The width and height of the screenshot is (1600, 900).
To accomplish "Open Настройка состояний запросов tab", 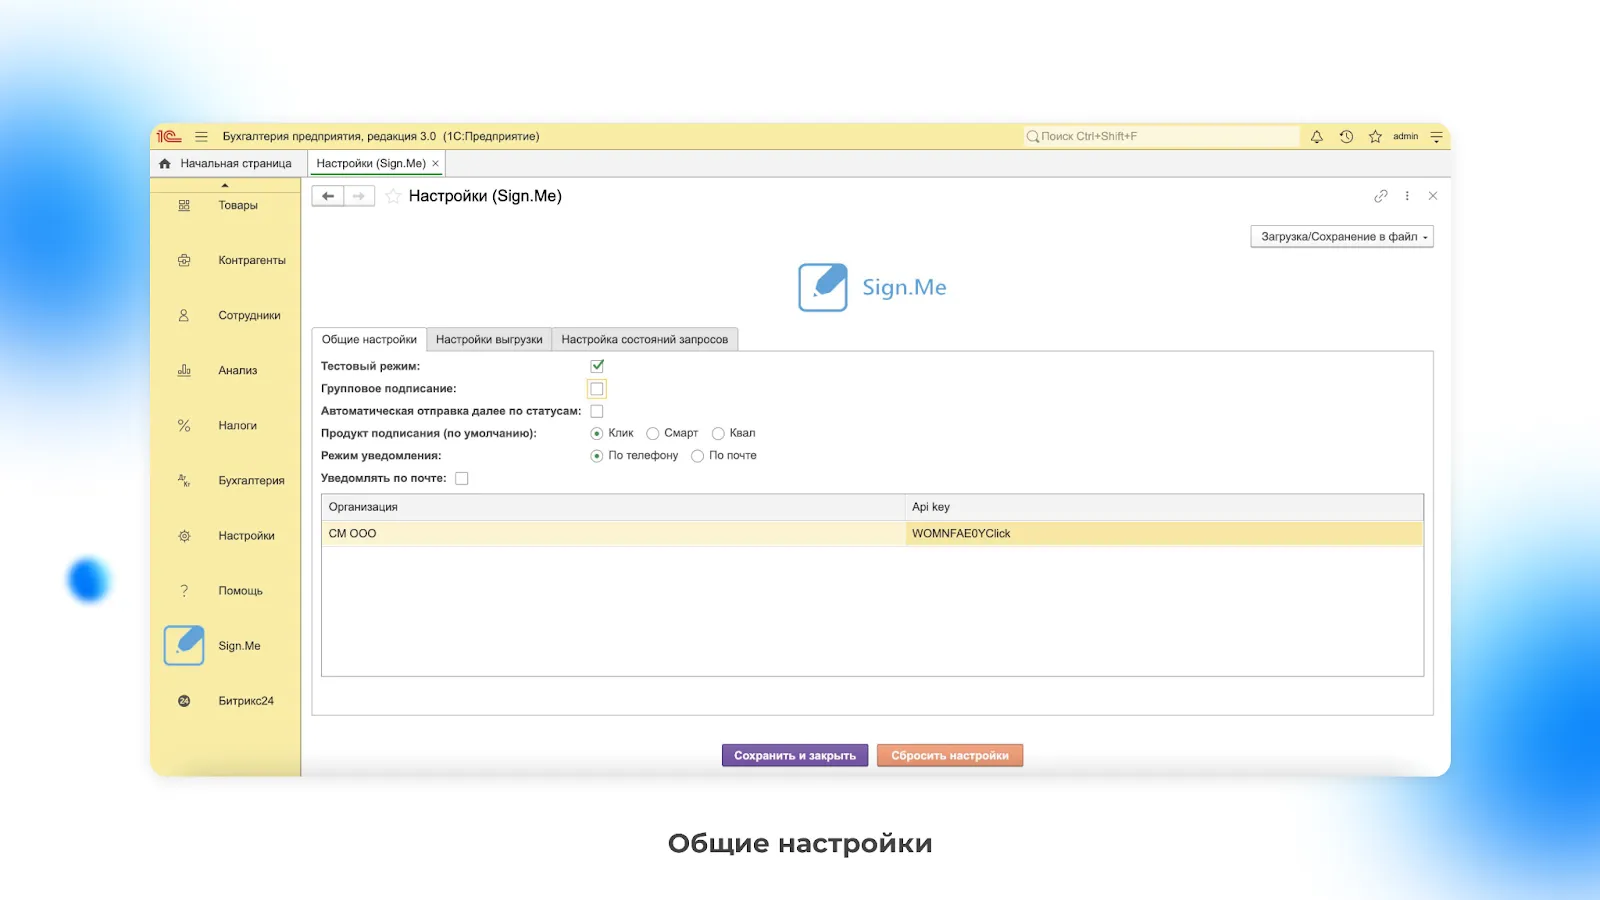I will 644,340.
